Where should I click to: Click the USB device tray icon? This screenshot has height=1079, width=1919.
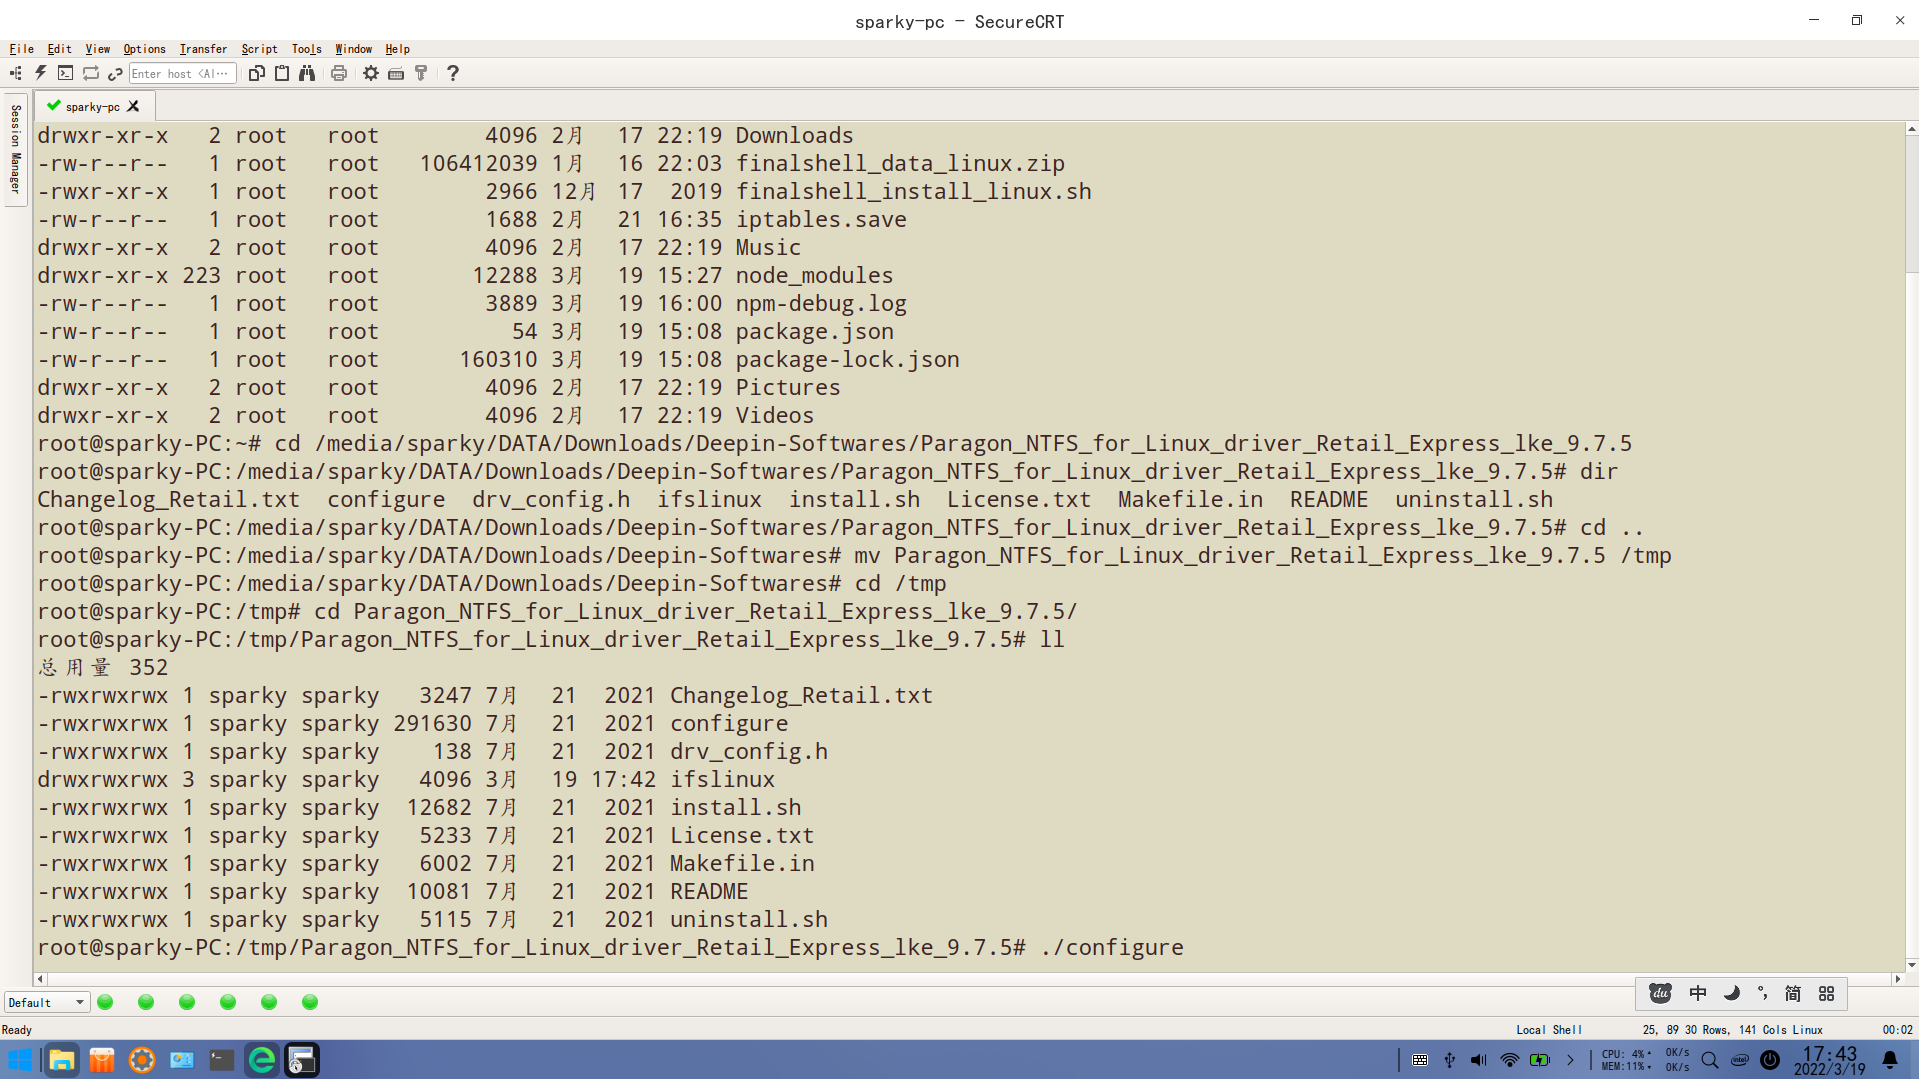click(x=1450, y=1060)
